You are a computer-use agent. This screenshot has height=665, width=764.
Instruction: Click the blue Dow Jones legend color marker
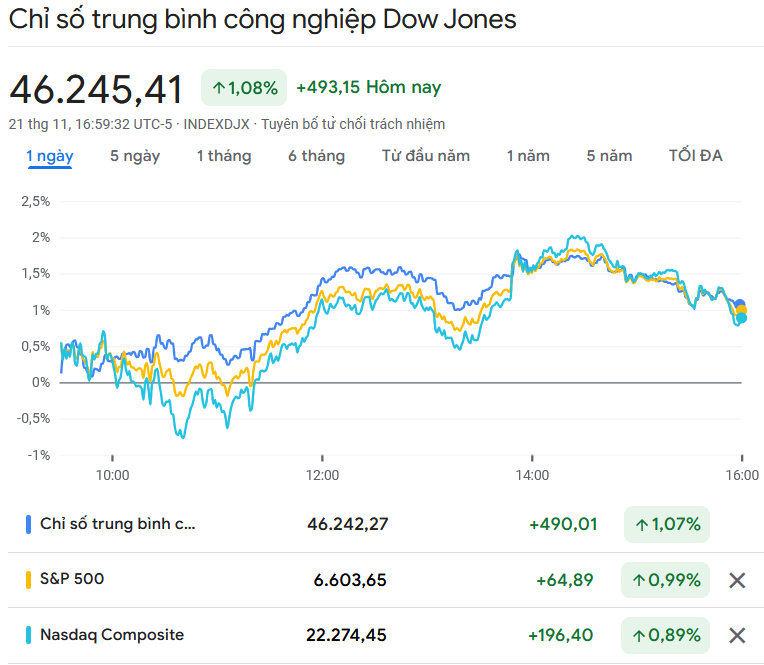click(28, 524)
